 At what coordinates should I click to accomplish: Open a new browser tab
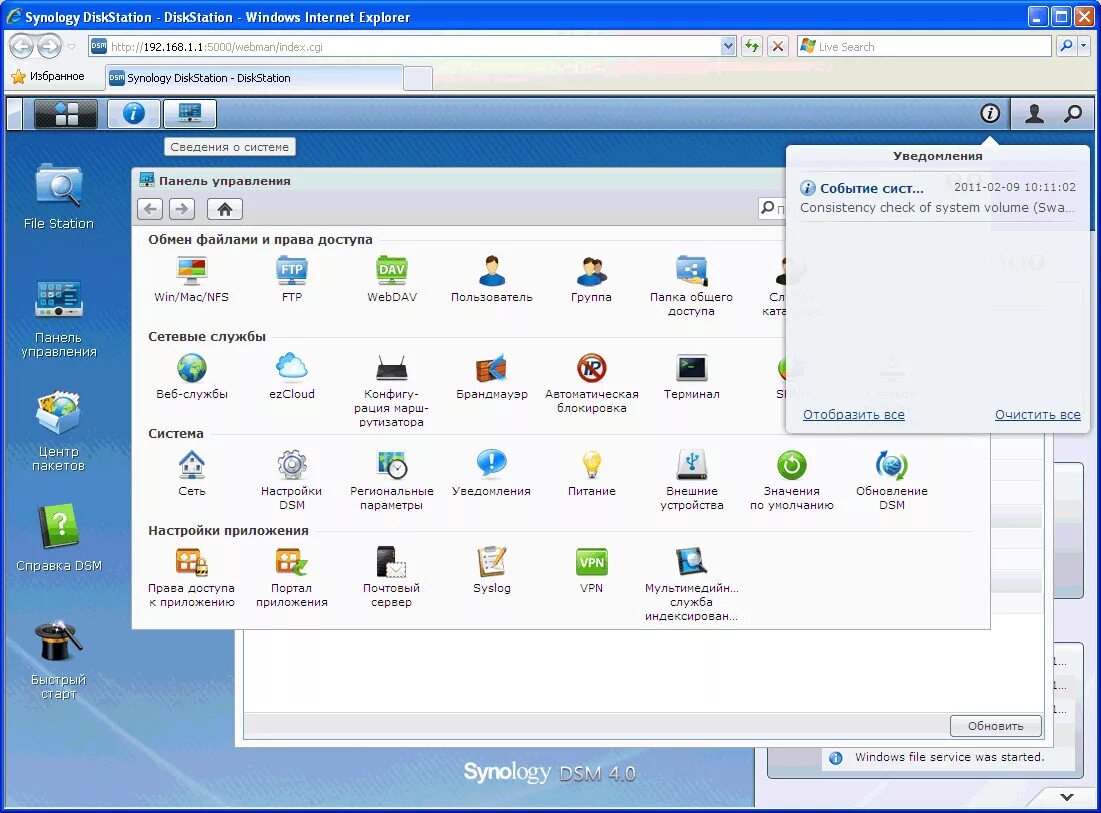(x=418, y=78)
